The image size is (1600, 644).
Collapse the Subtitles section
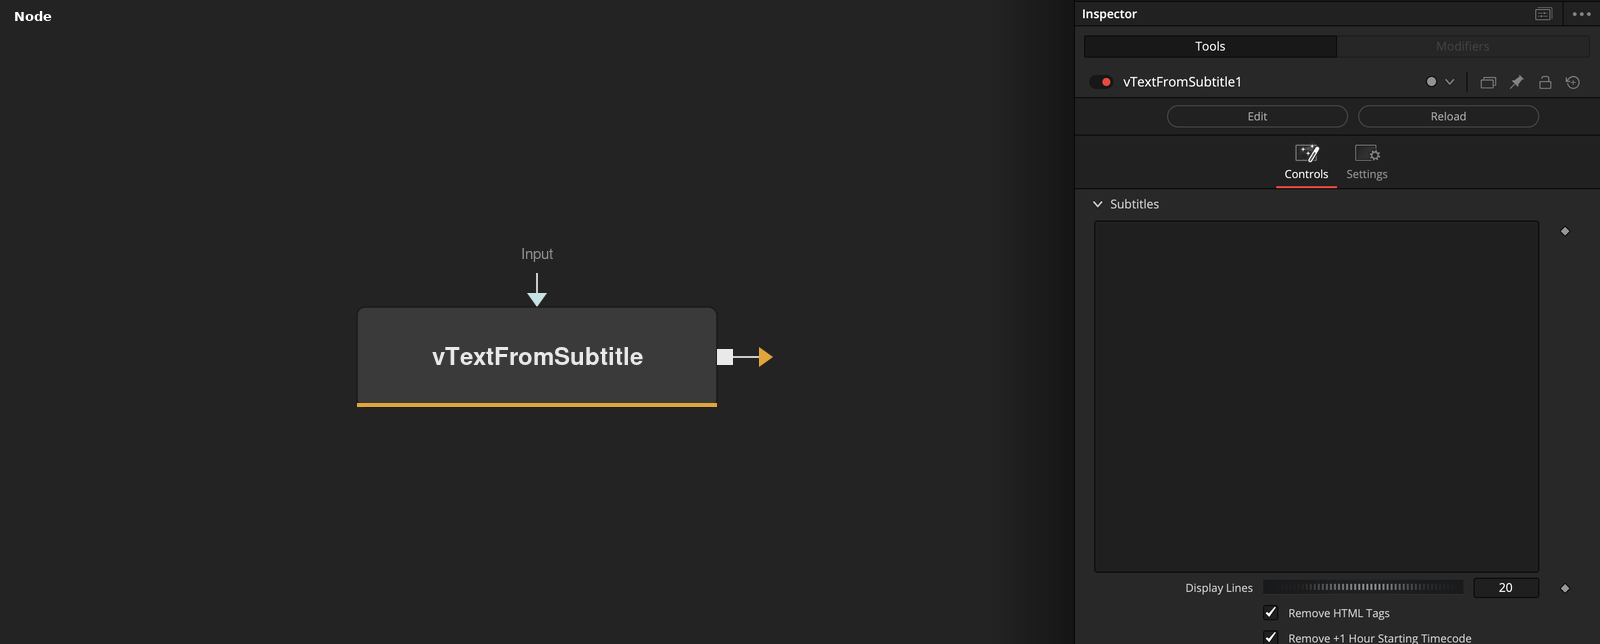click(1098, 204)
